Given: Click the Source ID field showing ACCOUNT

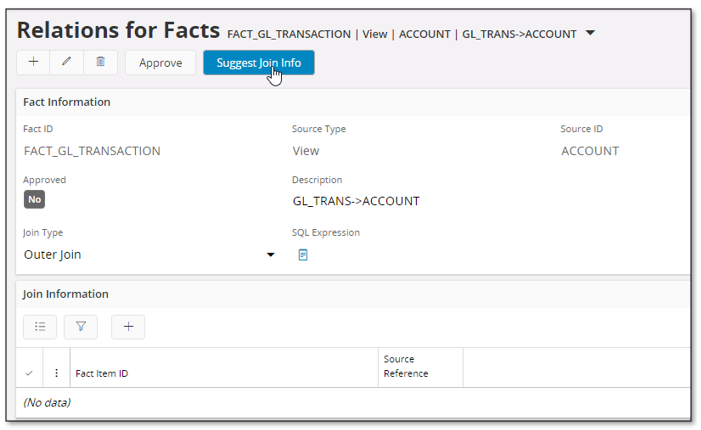Looking at the screenshot, I should [x=590, y=151].
